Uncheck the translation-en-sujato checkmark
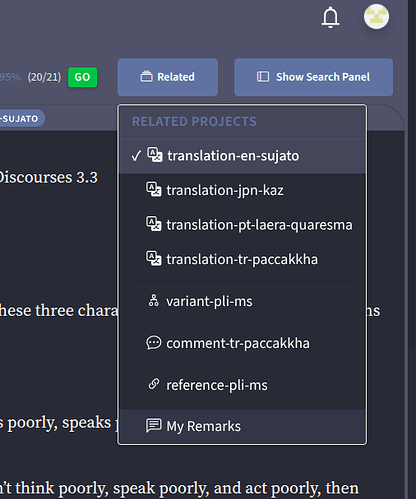416x499 pixels. coord(136,156)
